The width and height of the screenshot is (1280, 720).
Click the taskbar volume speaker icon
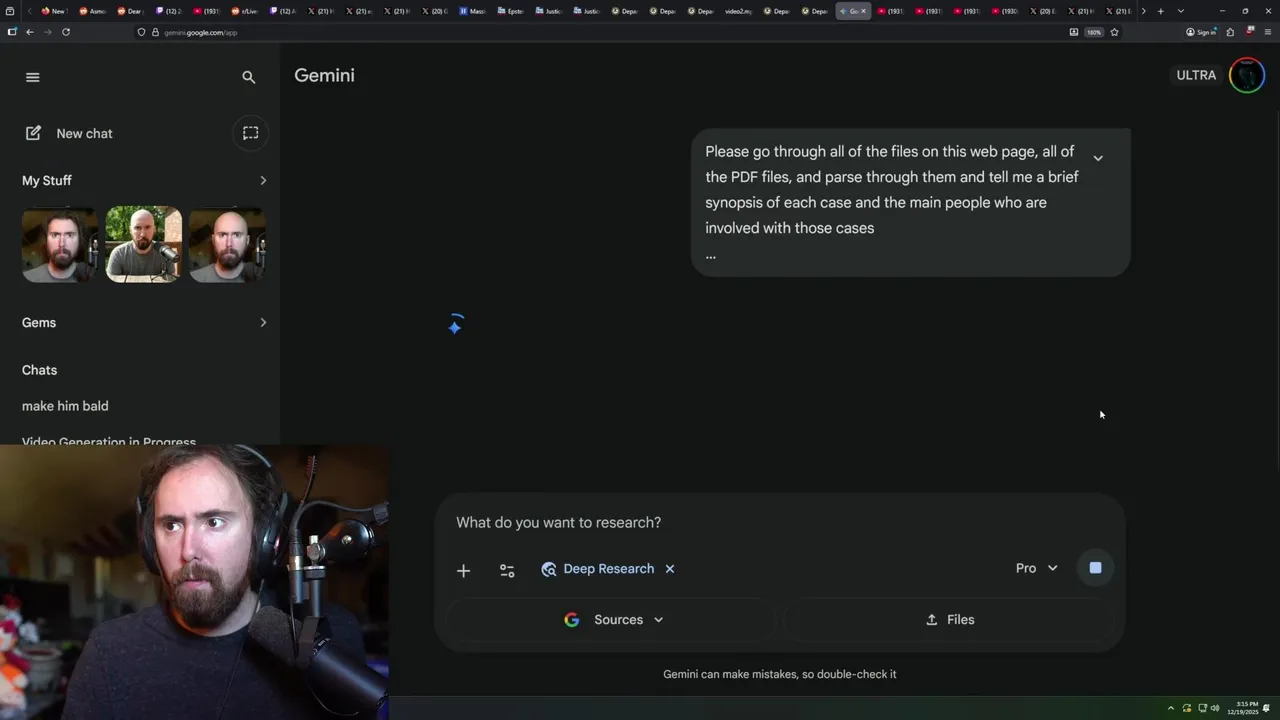point(1215,708)
